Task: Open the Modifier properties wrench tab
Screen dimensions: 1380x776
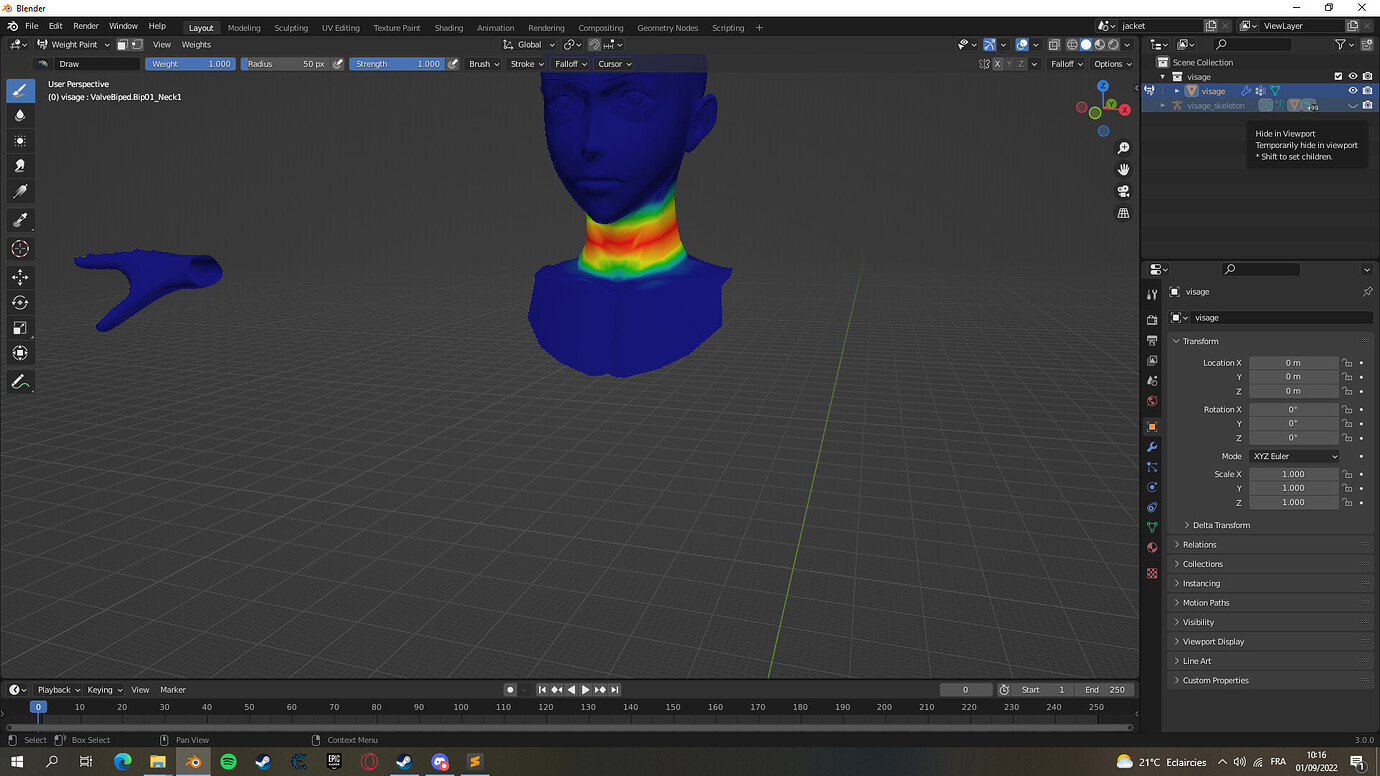Action: [1152, 446]
